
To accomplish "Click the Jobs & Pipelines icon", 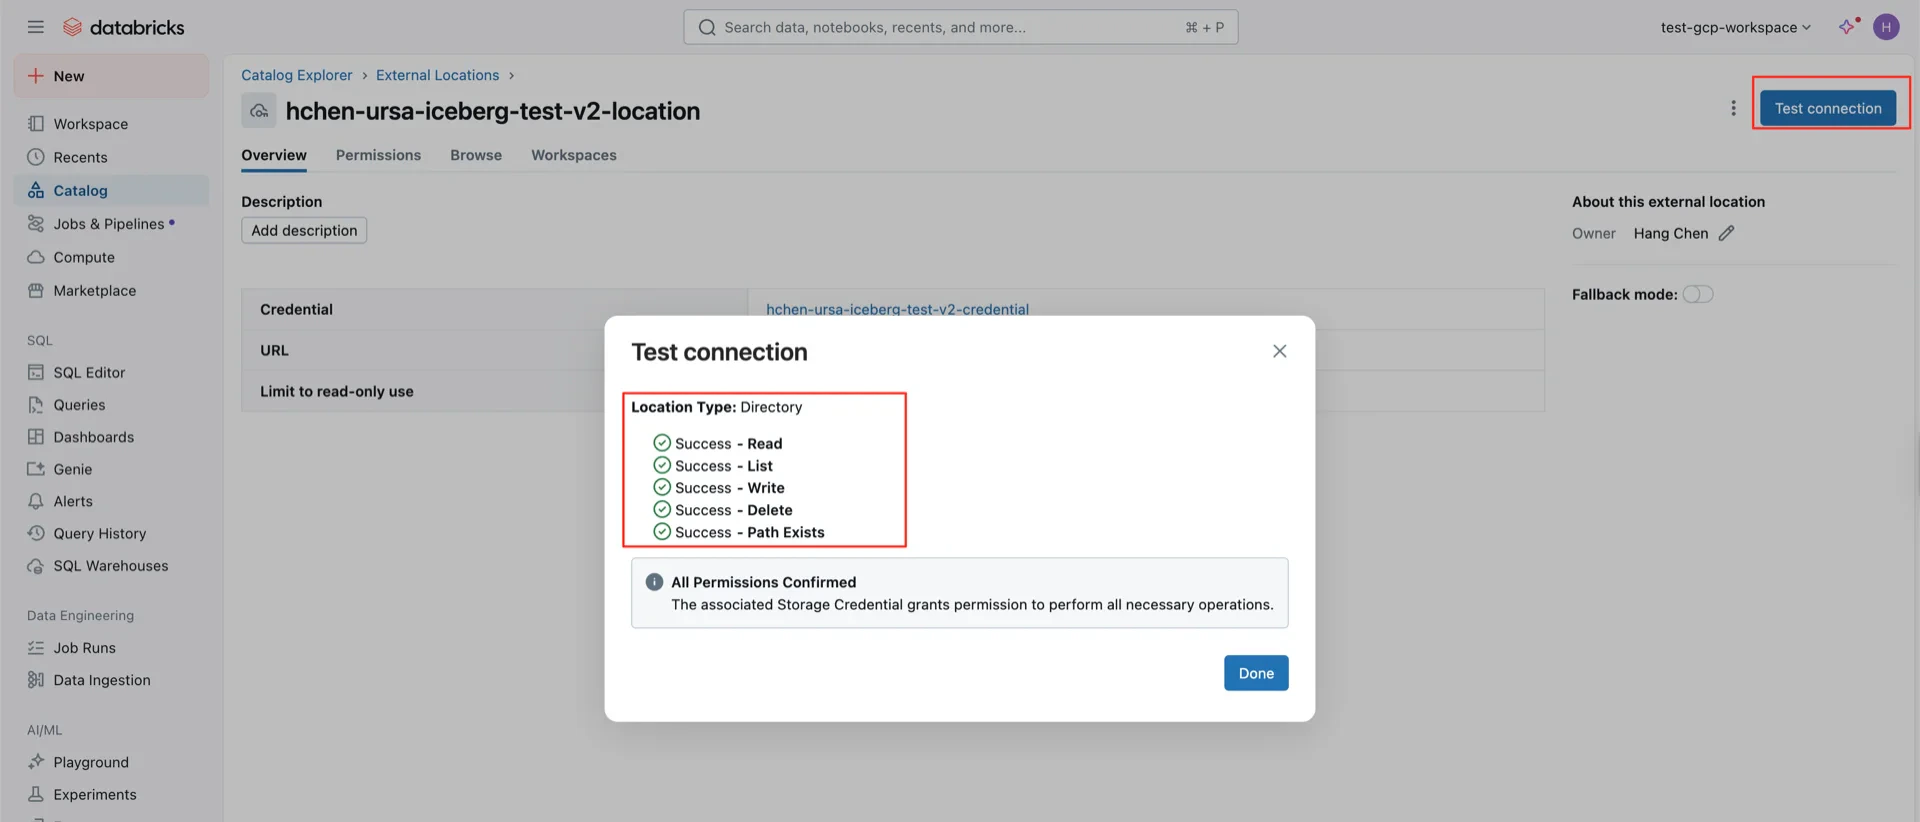I will pos(36,224).
